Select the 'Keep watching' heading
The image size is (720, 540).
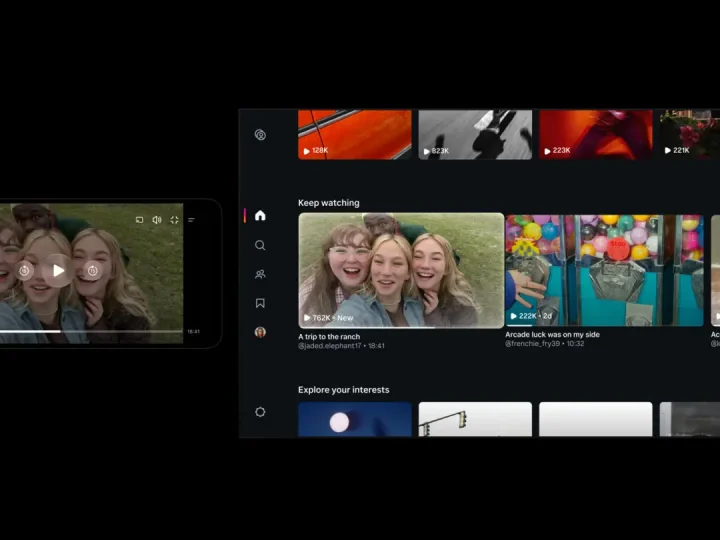329,203
